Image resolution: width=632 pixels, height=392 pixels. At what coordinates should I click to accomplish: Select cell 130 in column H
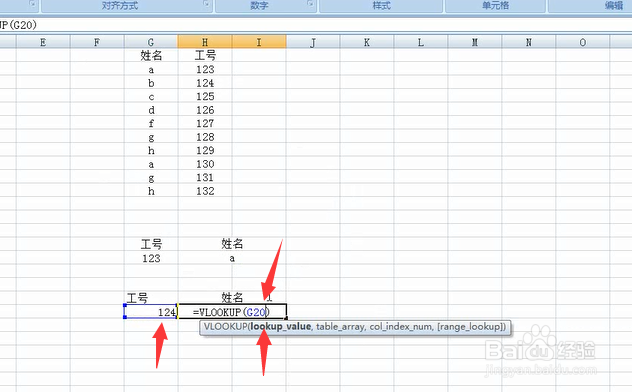pyautogui.click(x=205, y=164)
